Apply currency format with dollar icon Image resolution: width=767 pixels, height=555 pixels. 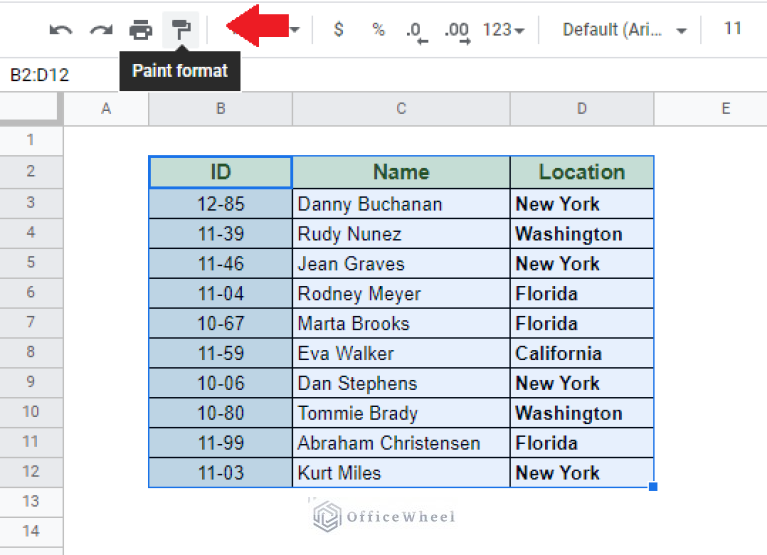coord(338,30)
